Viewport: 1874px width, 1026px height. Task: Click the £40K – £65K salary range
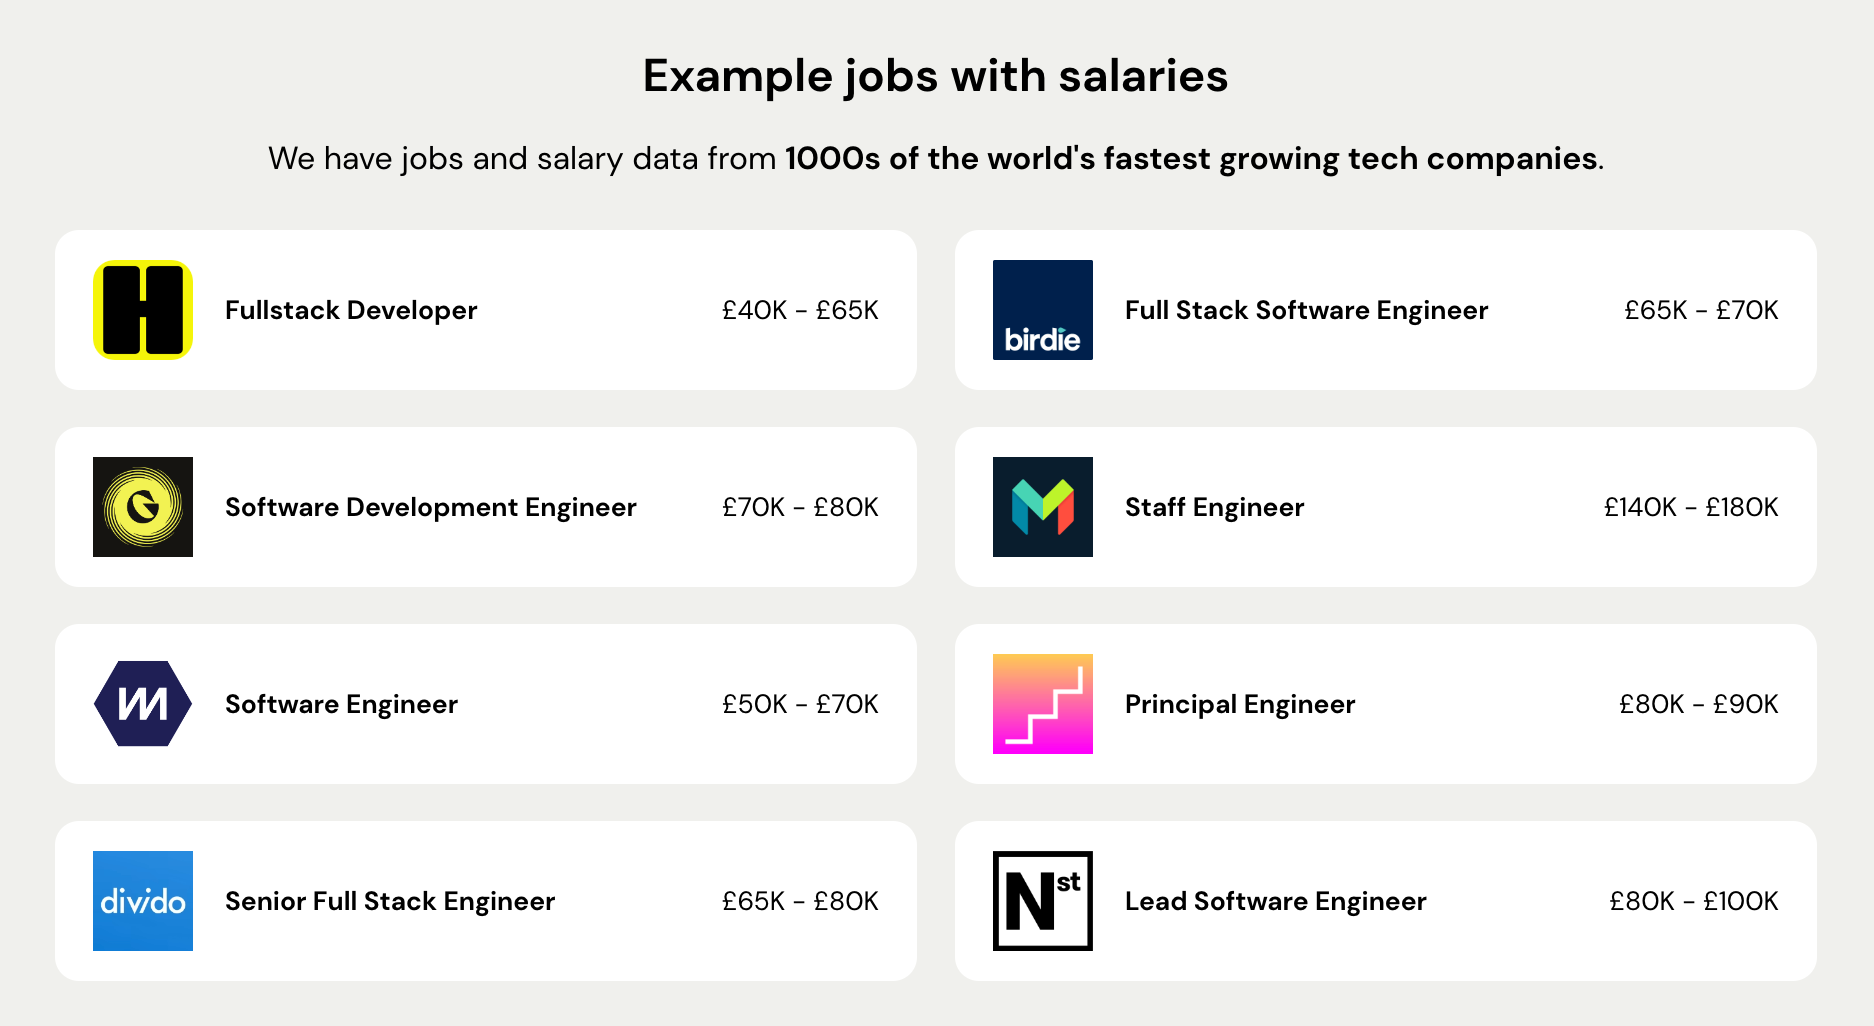[800, 310]
